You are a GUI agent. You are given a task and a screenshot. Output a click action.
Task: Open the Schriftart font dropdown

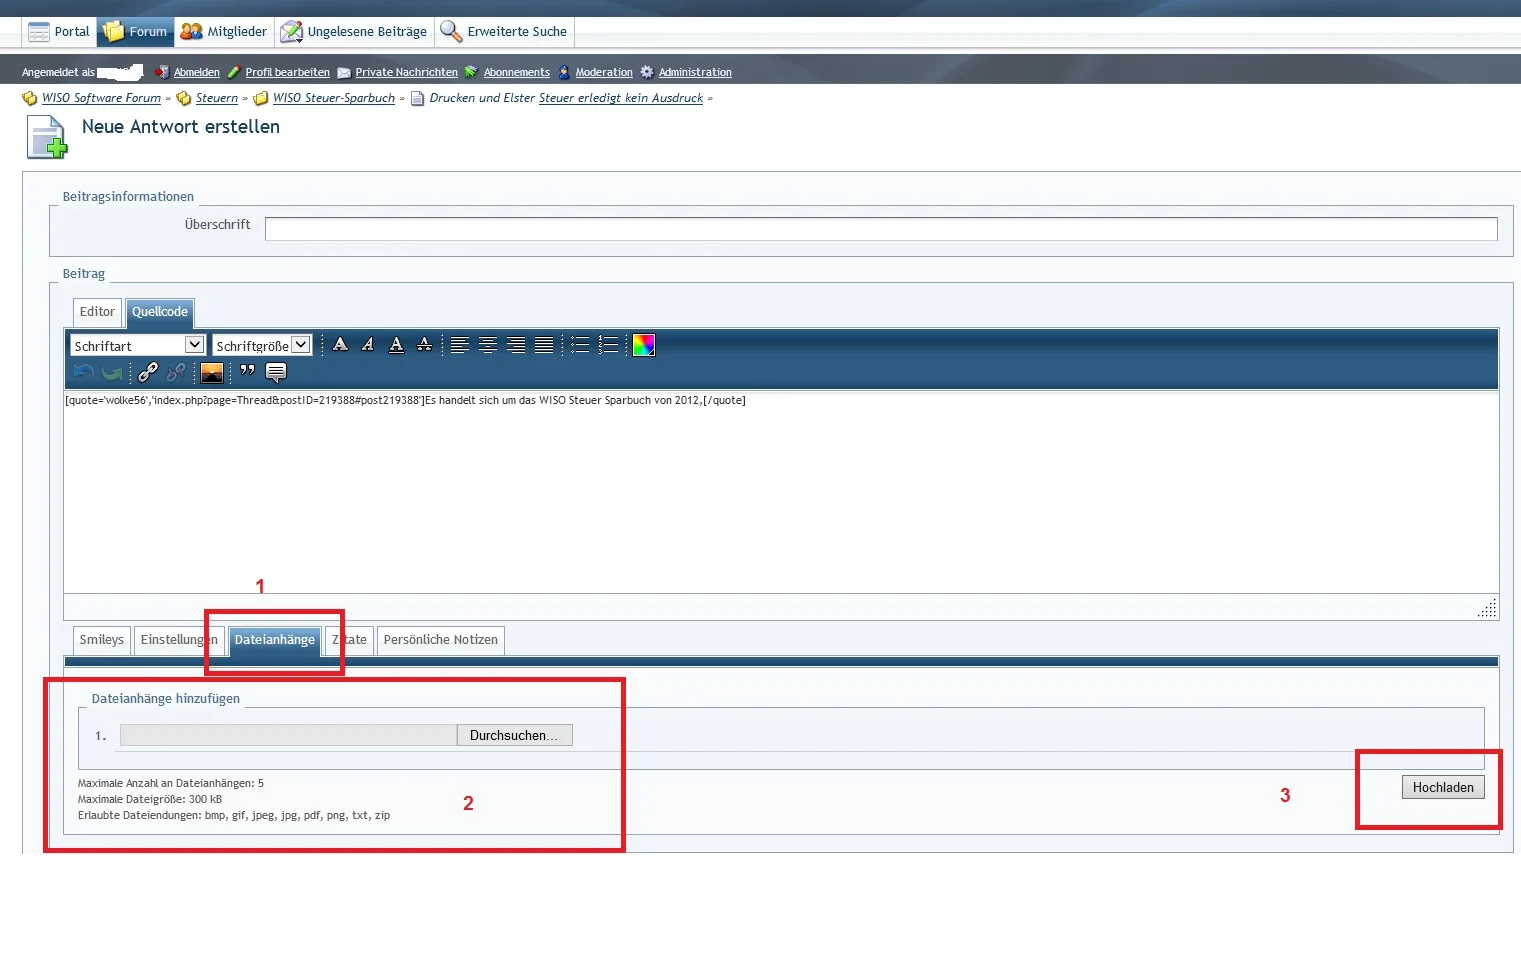[138, 345]
